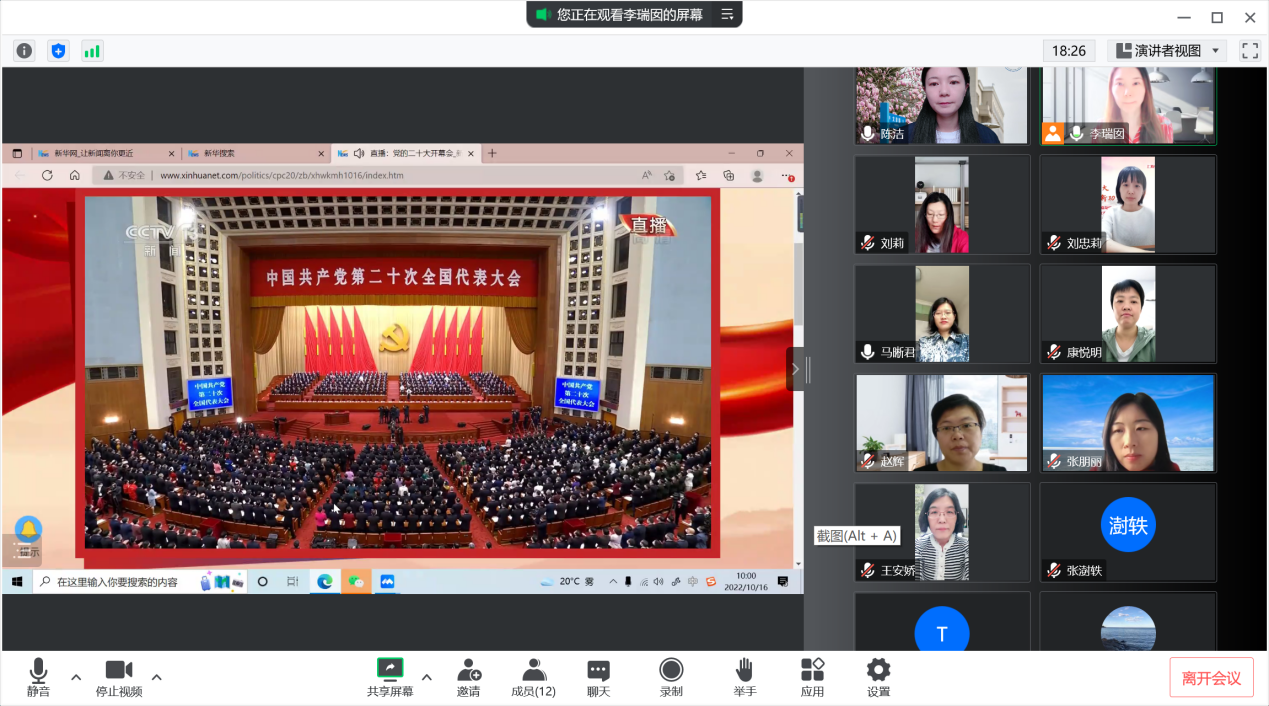Expand the video options arrow beside 停止视频
The height and width of the screenshot is (706, 1269).
point(157,677)
